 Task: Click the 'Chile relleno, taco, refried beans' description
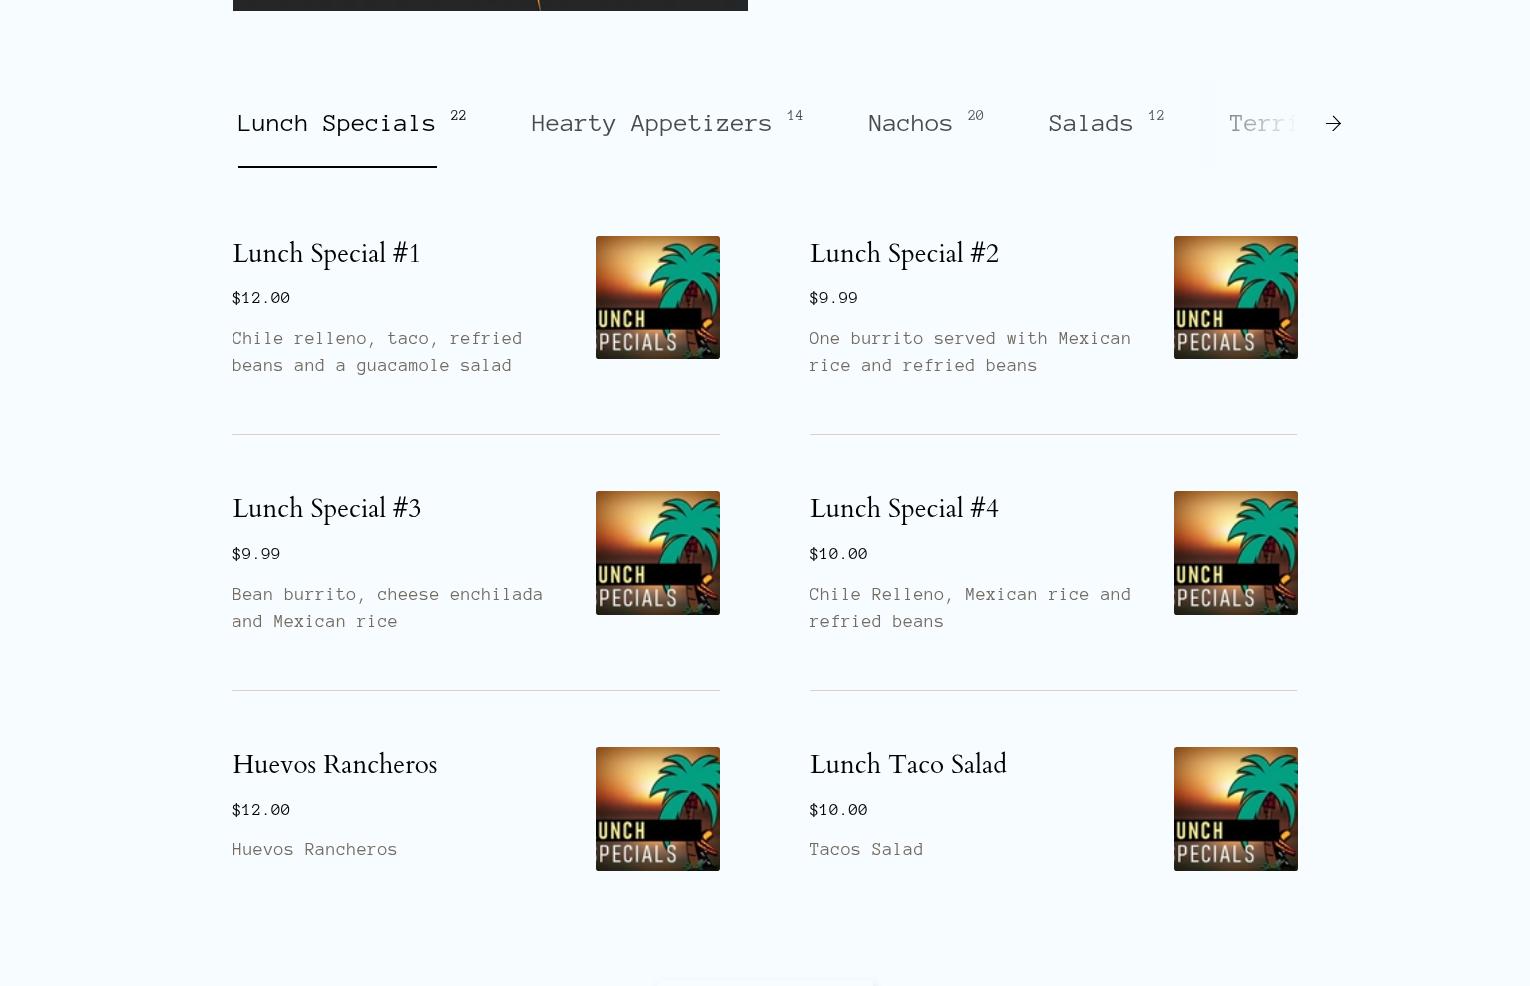(x=377, y=352)
